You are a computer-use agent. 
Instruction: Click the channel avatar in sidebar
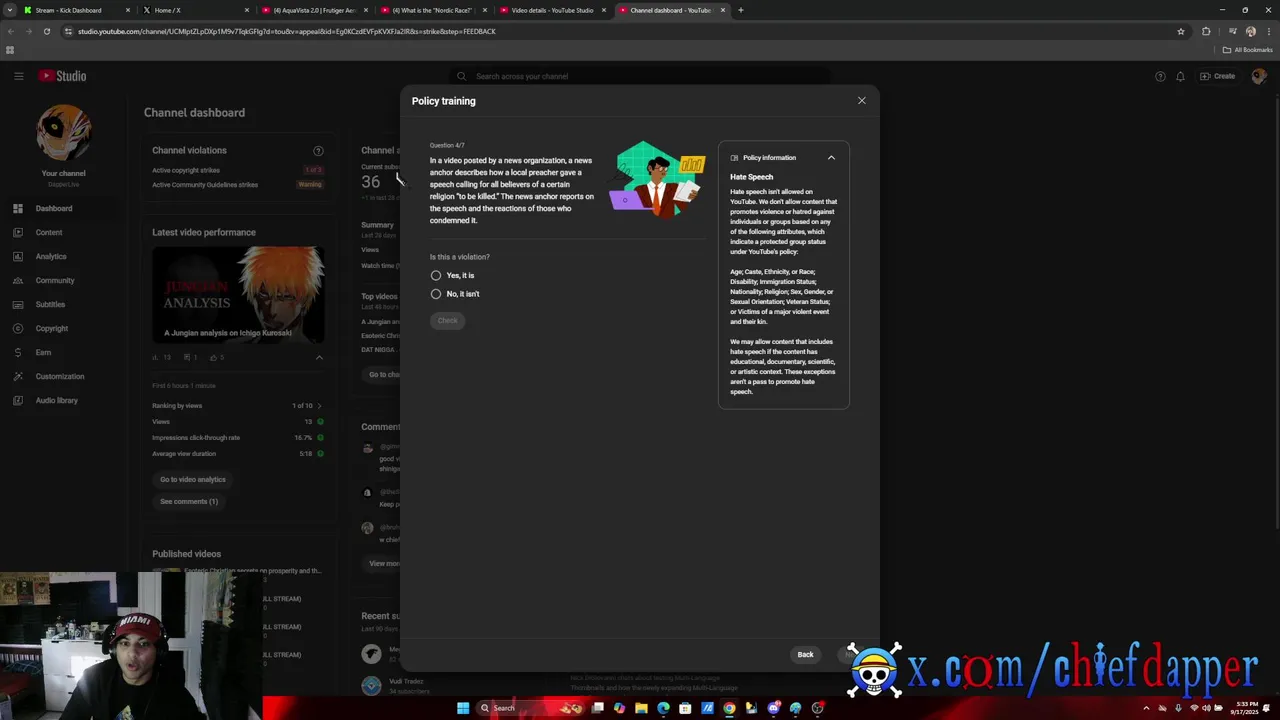point(64,133)
